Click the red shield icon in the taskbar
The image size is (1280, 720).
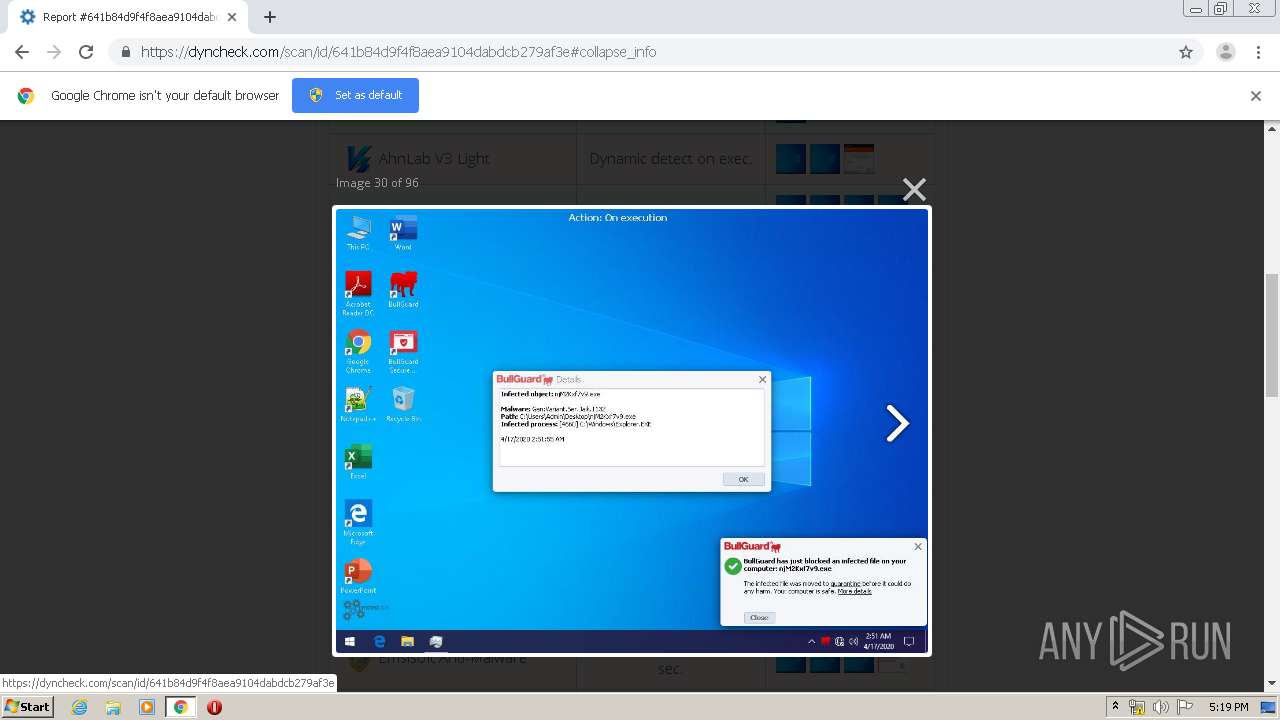[x=214, y=707]
